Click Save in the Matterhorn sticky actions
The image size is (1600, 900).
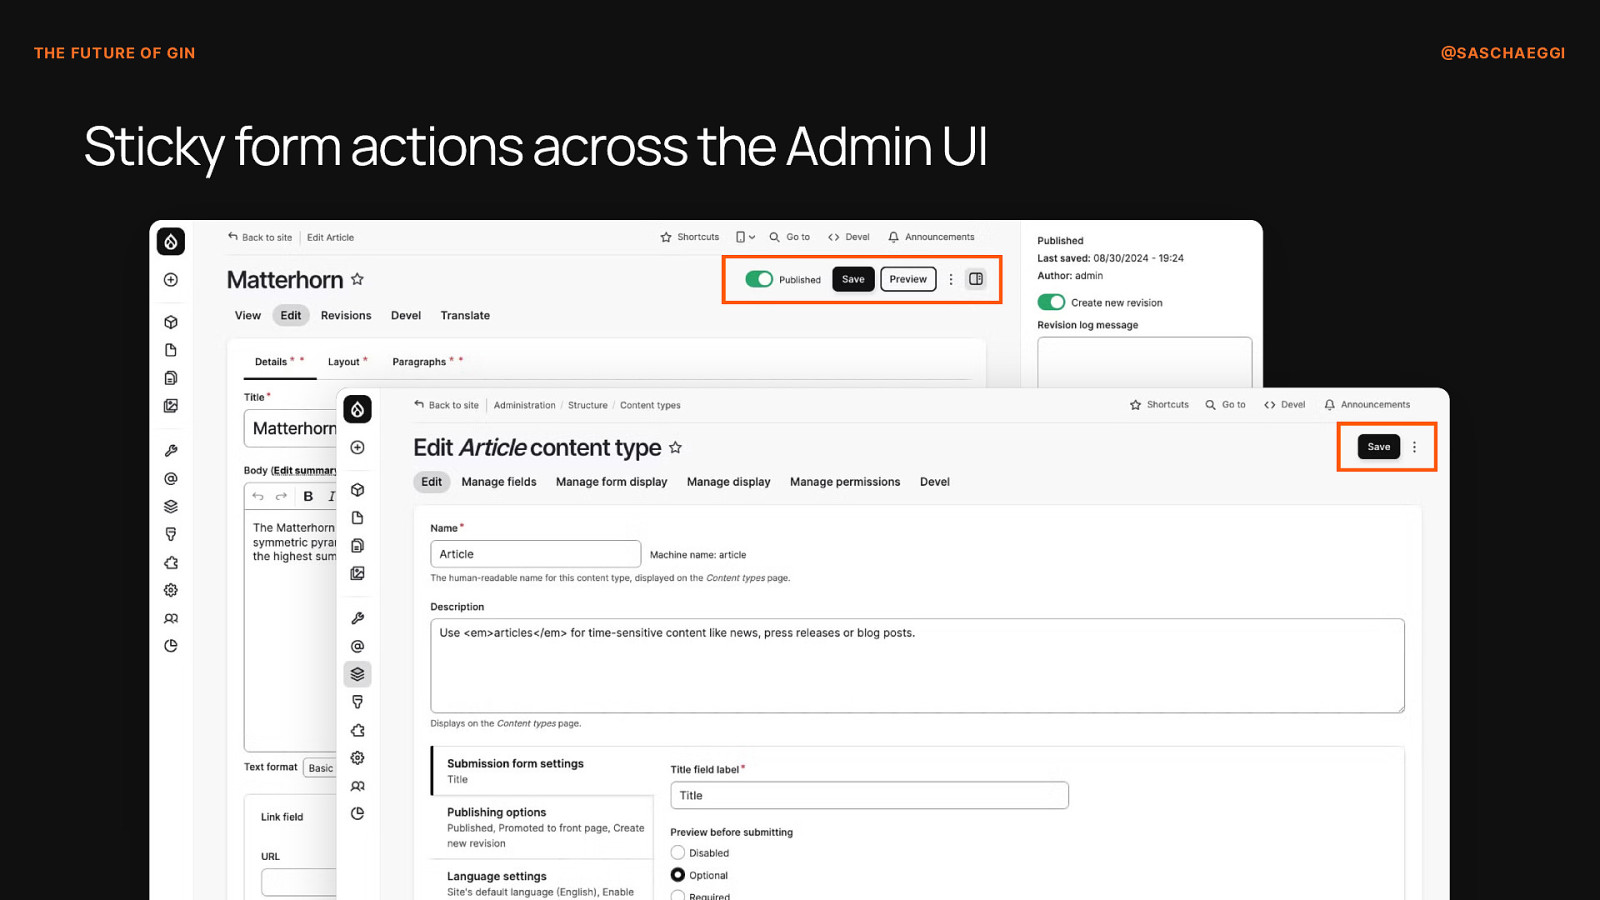point(853,279)
